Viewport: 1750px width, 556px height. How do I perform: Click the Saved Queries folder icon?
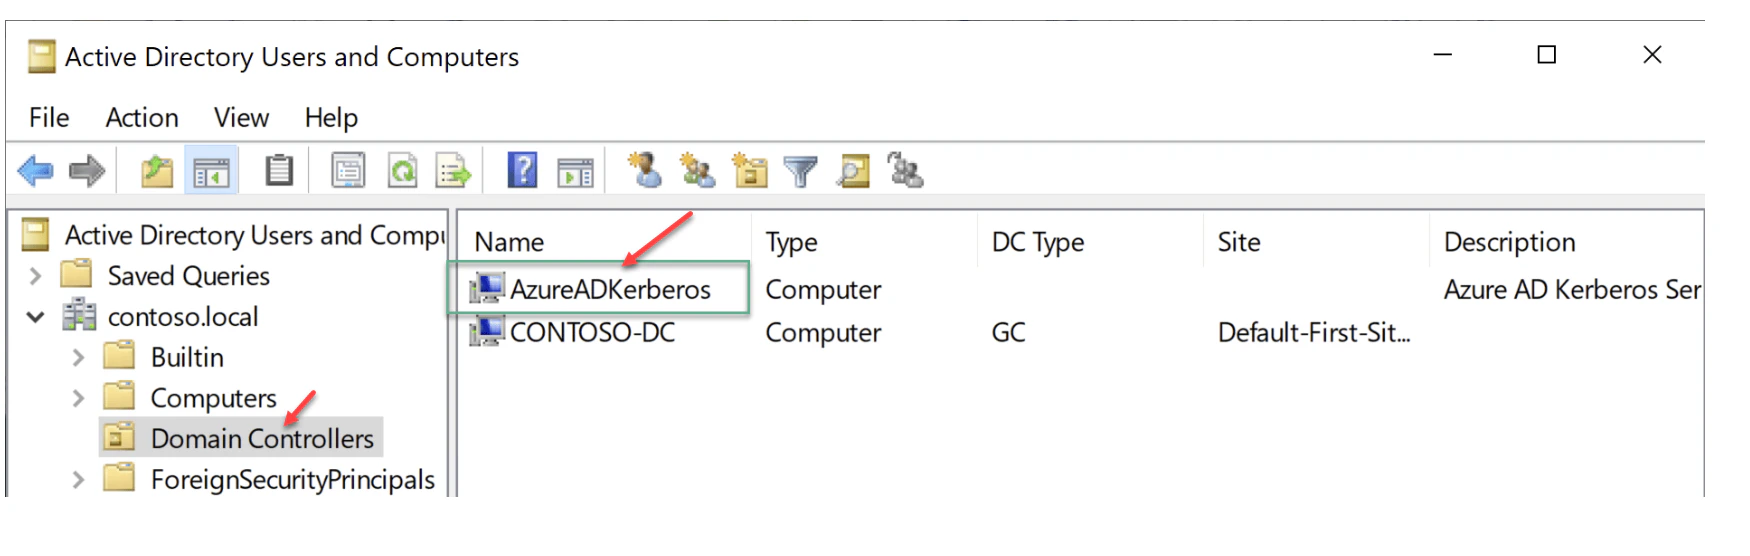click(76, 274)
